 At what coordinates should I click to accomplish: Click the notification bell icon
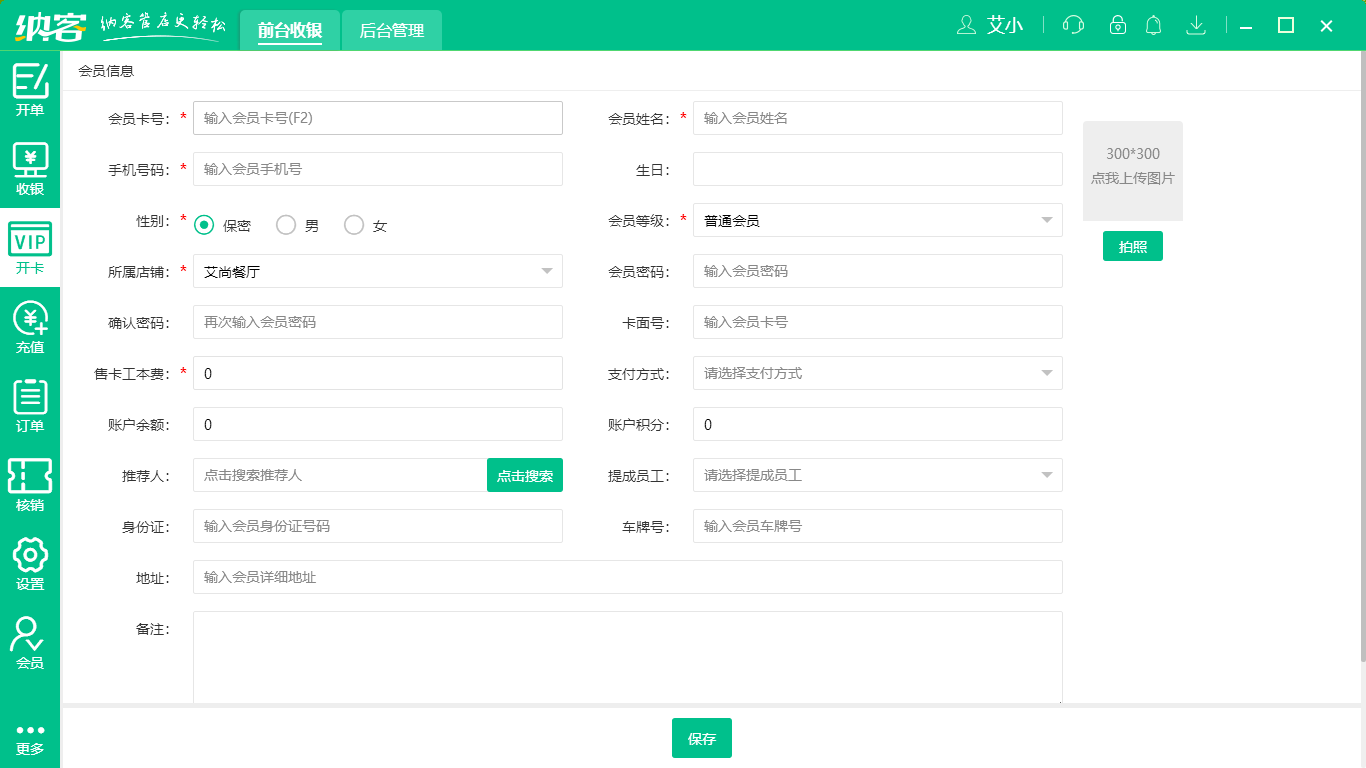tap(1153, 25)
